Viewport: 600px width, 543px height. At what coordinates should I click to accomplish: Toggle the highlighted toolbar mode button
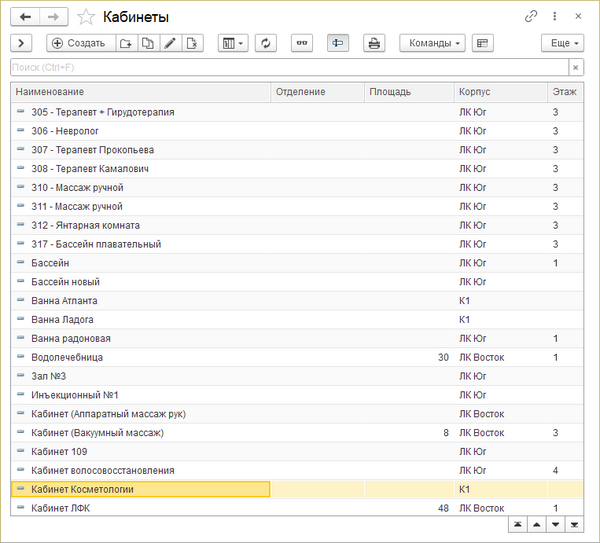[x=337, y=43]
